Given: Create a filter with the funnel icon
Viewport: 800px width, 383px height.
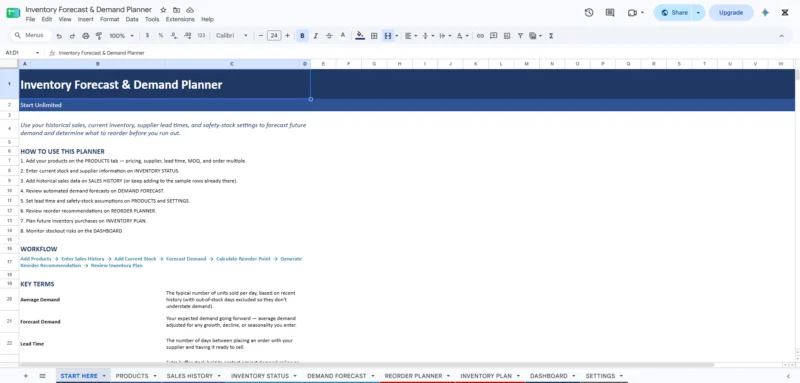Looking at the screenshot, I should 520,36.
